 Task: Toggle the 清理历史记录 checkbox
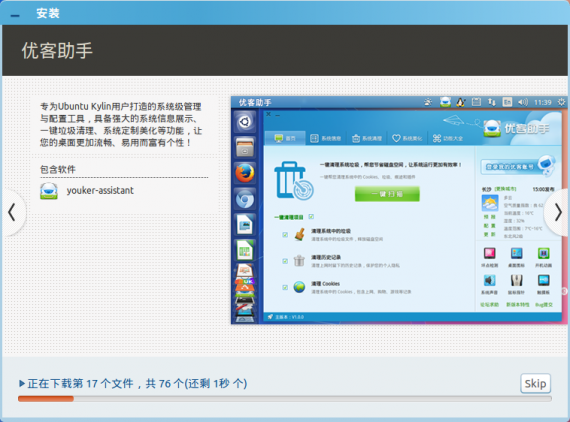tap(285, 261)
